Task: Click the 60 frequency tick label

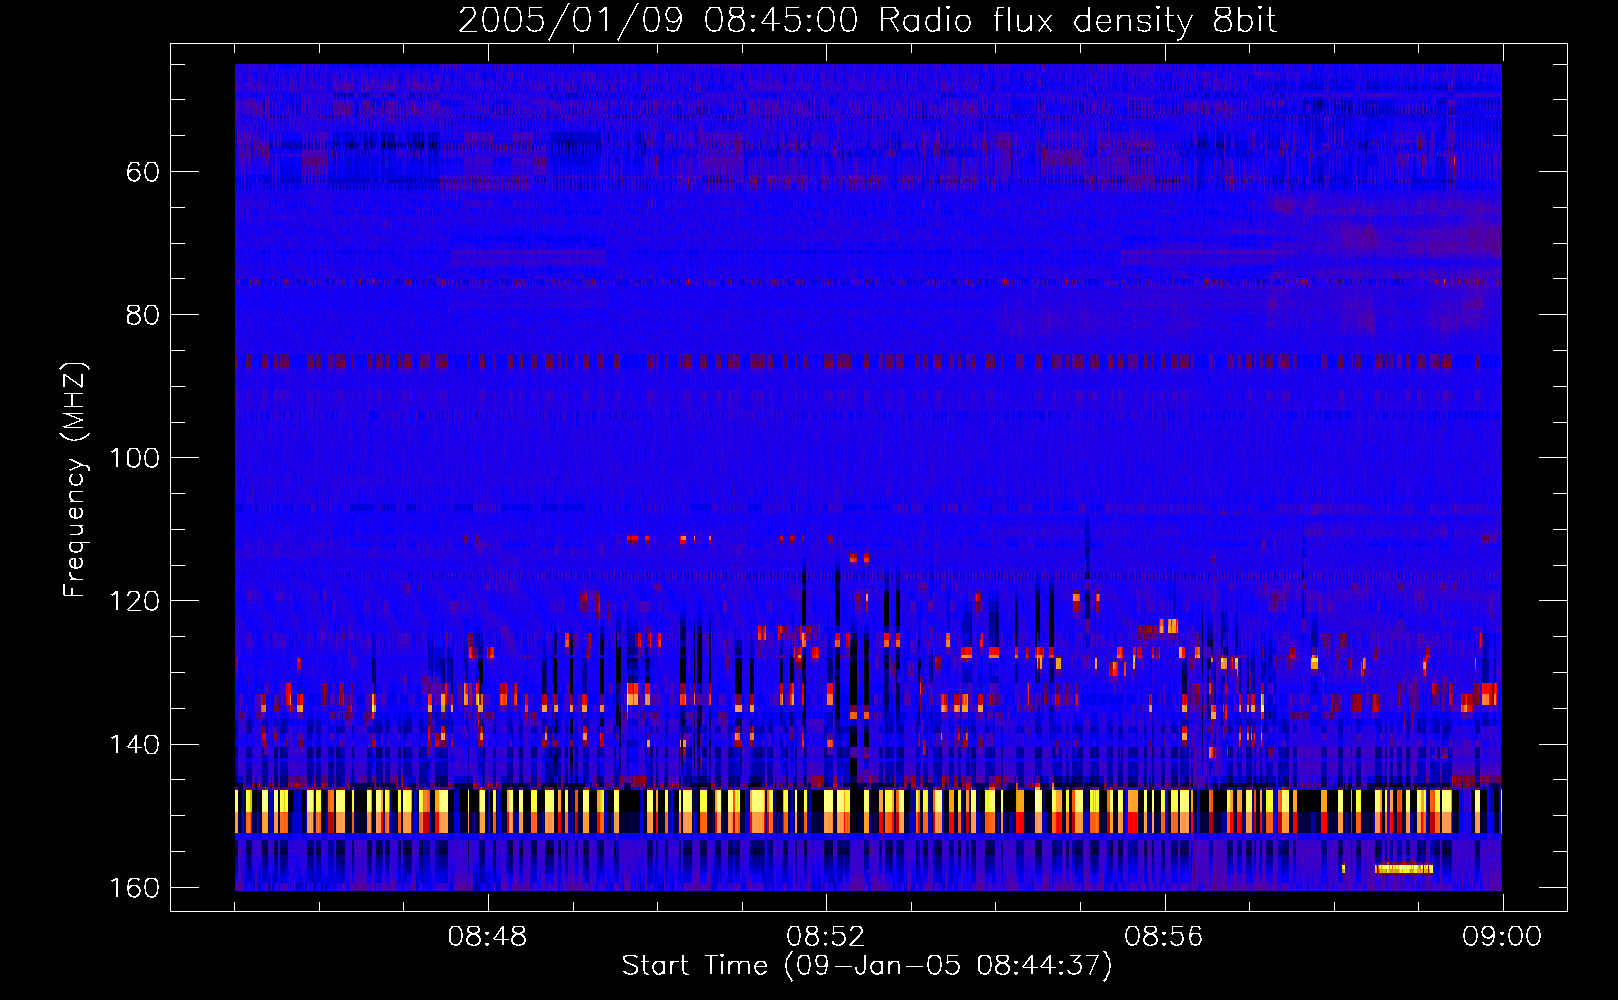Action: point(143,172)
